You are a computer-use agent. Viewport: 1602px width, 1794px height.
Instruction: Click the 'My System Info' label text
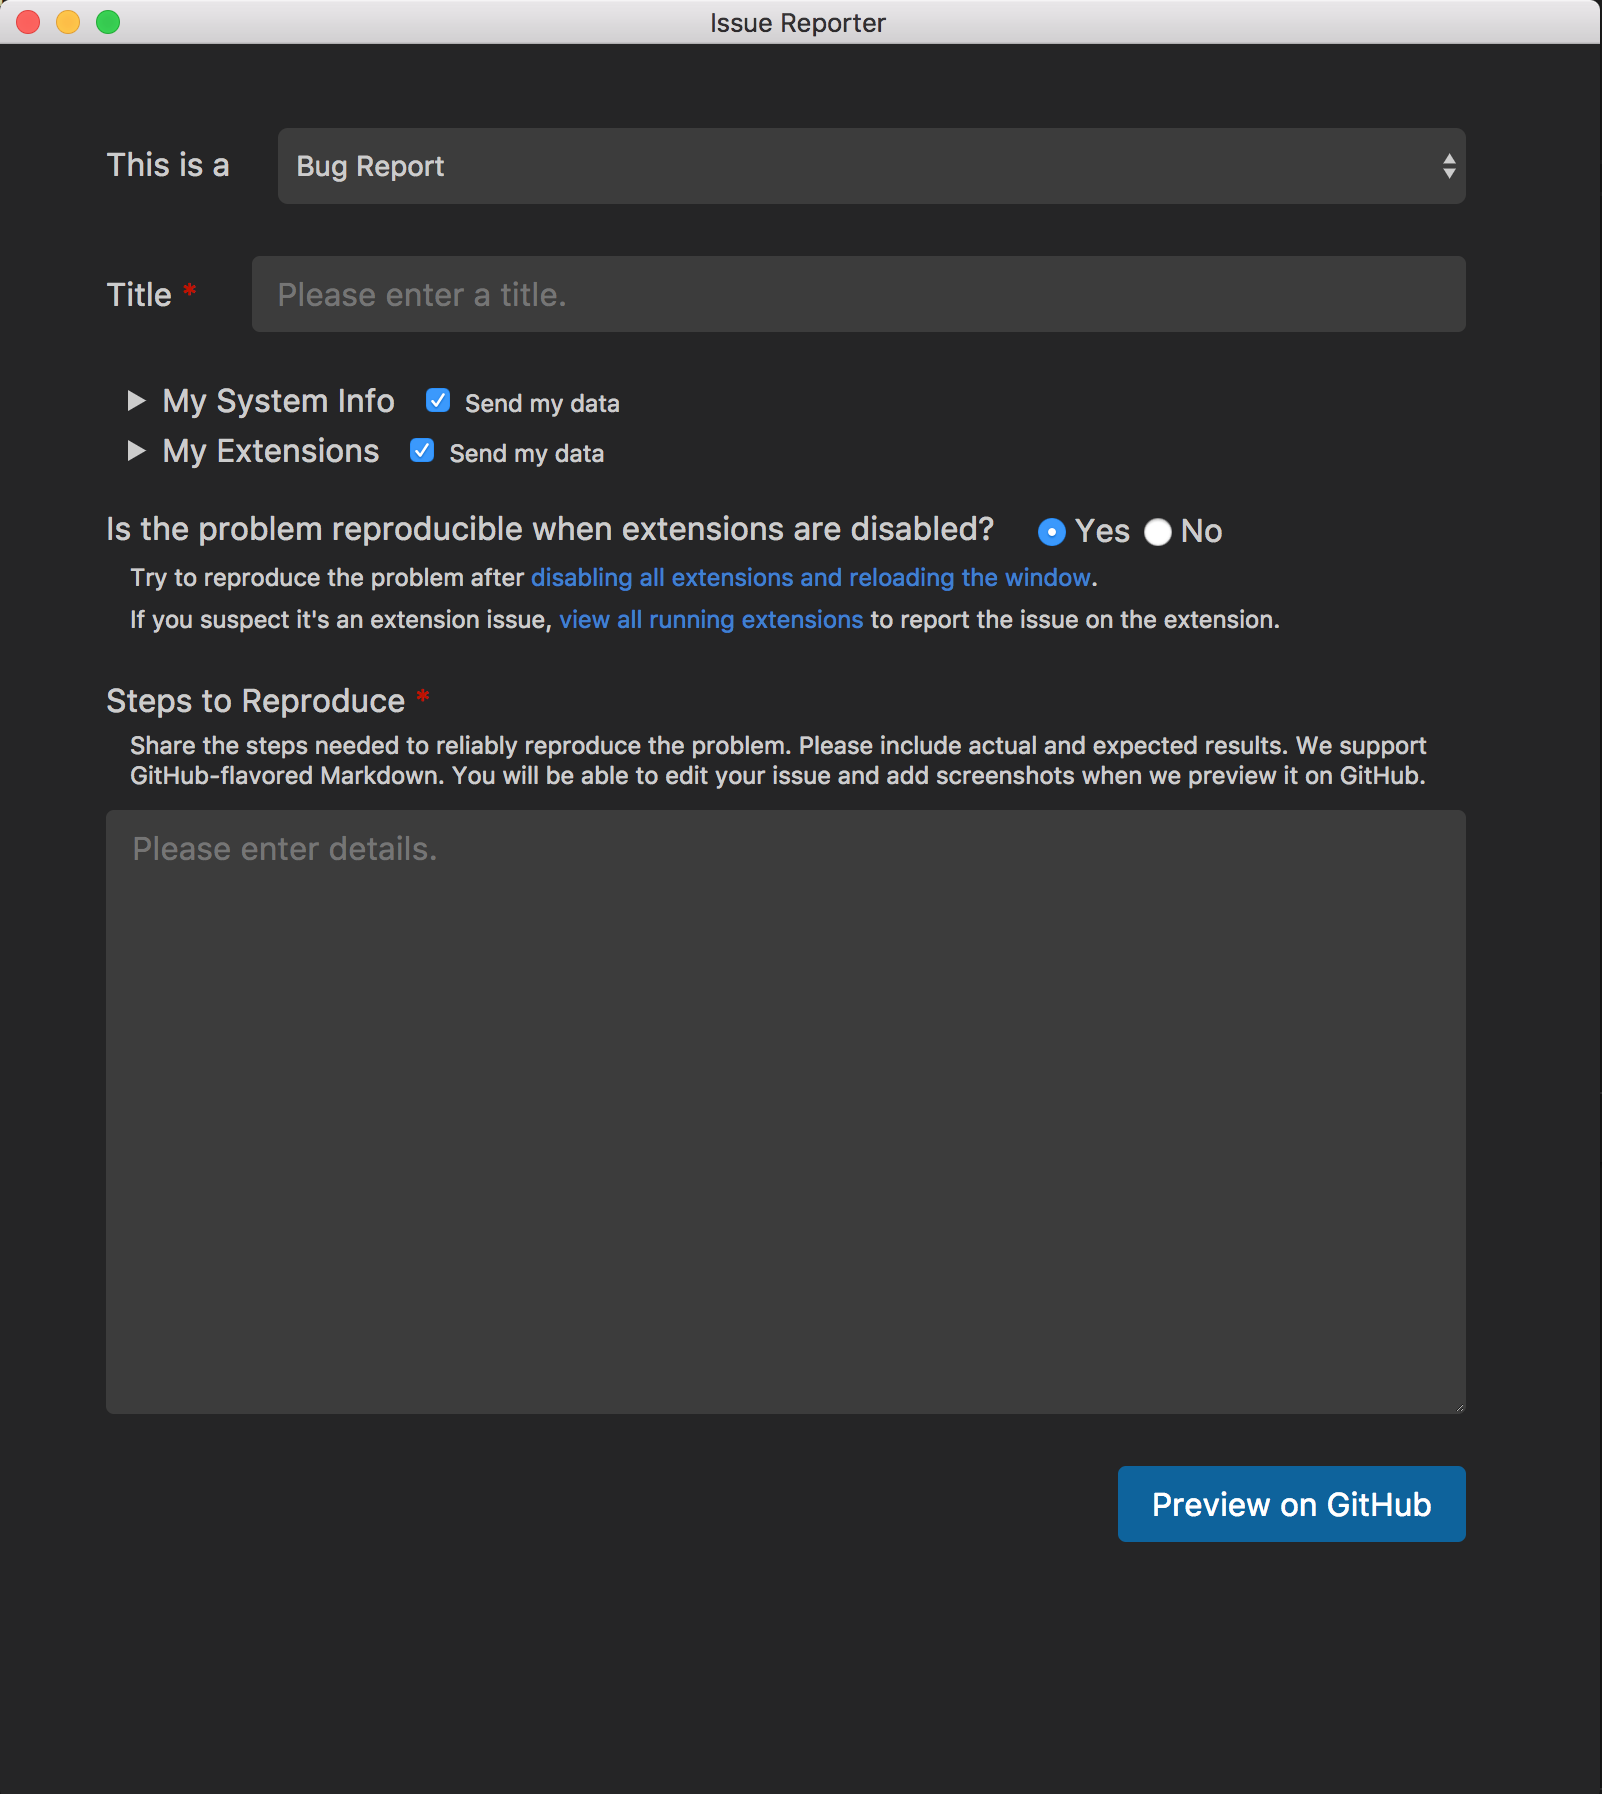click(x=278, y=401)
